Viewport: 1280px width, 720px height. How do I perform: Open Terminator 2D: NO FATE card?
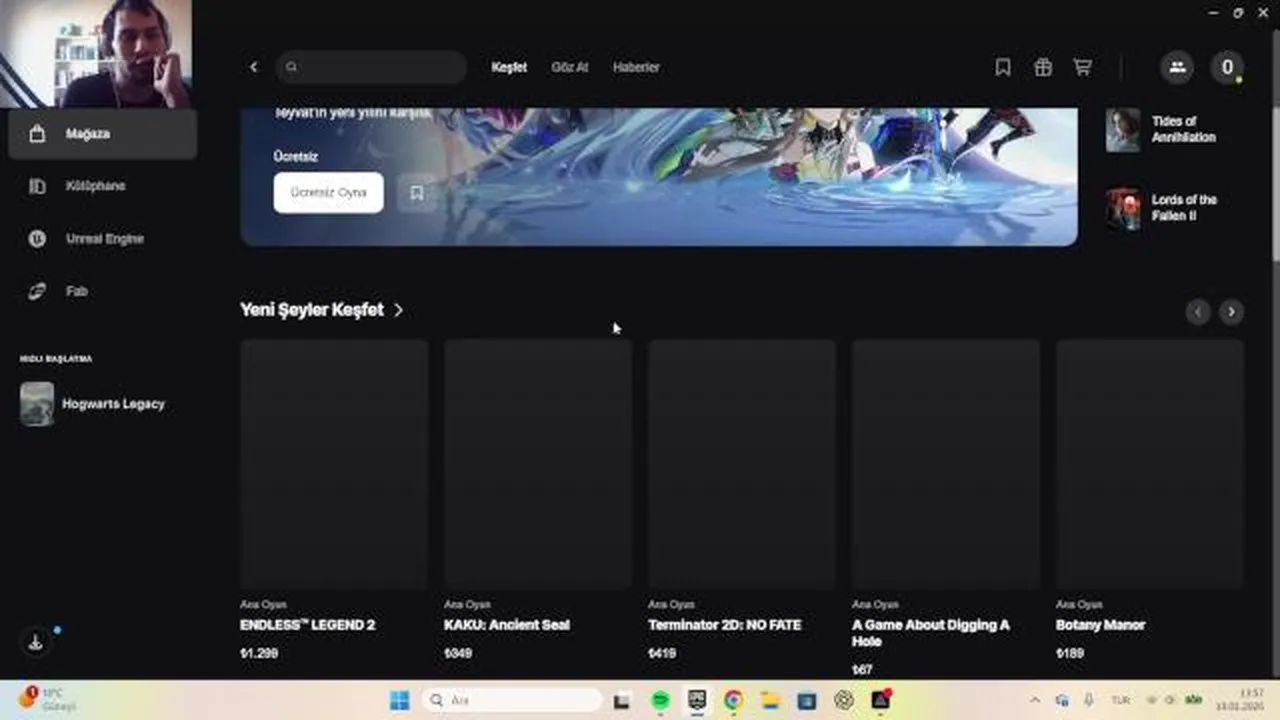click(x=742, y=500)
